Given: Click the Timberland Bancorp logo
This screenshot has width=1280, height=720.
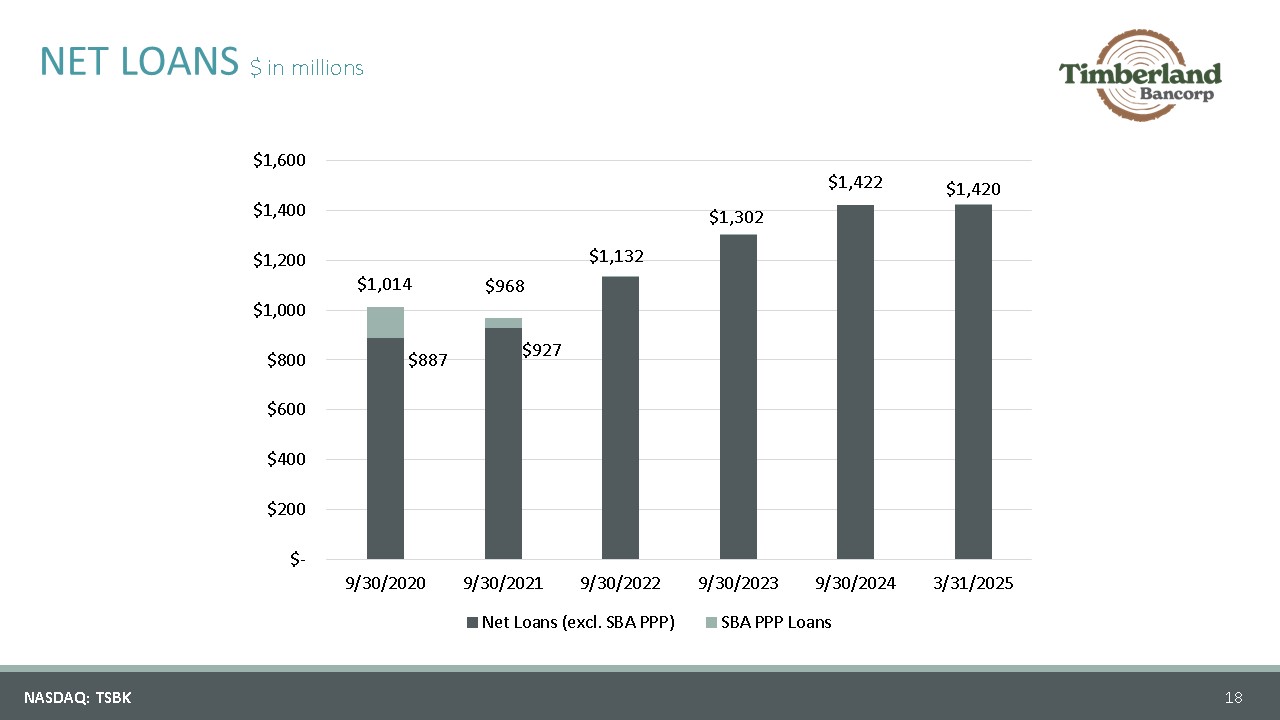Looking at the screenshot, I should (x=1140, y=76).
